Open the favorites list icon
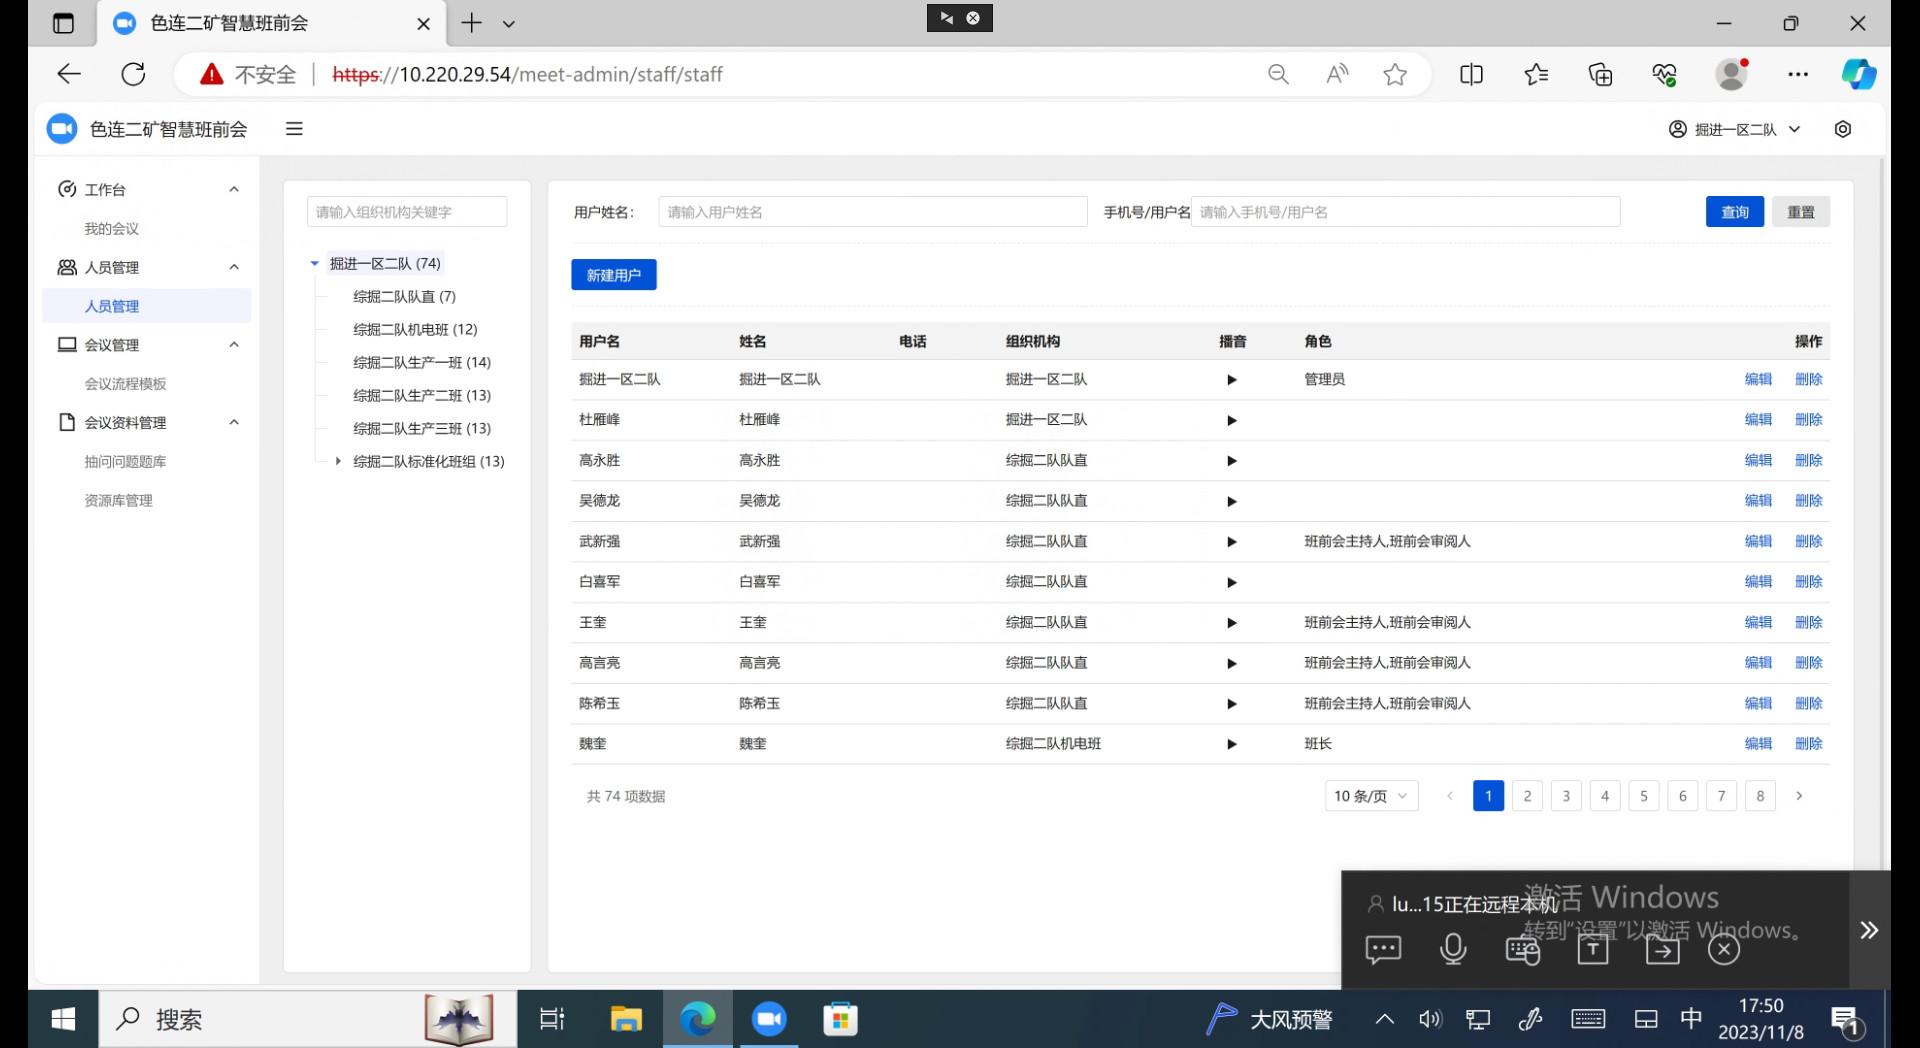1920x1048 pixels. [x=1536, y=74]
